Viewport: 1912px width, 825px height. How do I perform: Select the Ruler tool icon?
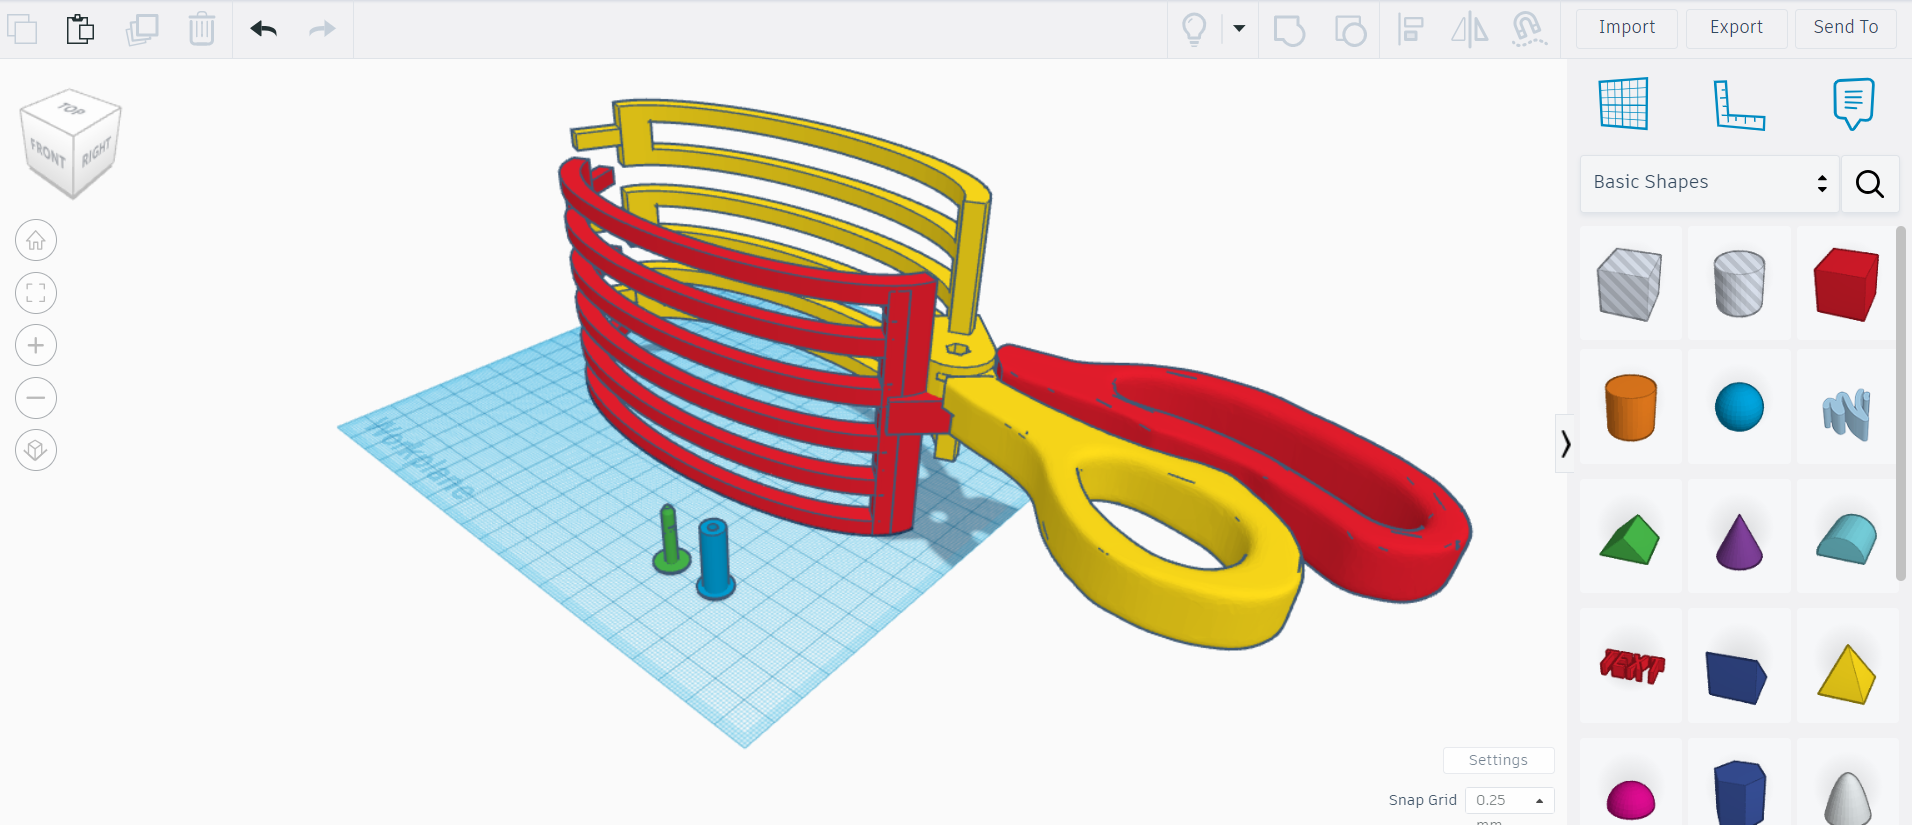1739,105
